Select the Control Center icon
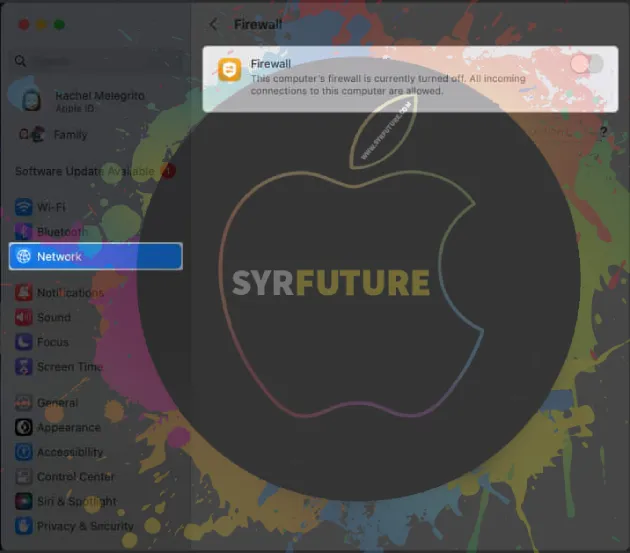This screenshot has height=553, width=630. point(24,477)
